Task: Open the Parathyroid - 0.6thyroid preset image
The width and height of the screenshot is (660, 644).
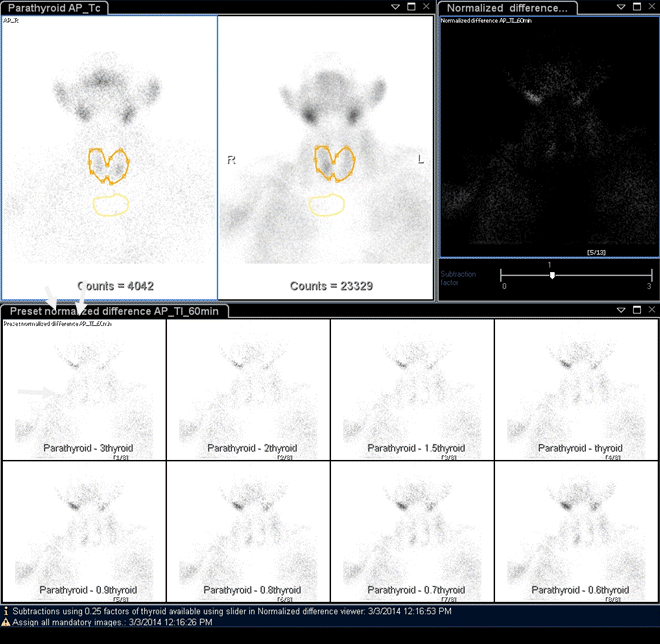Action: [x=576, y=531]
